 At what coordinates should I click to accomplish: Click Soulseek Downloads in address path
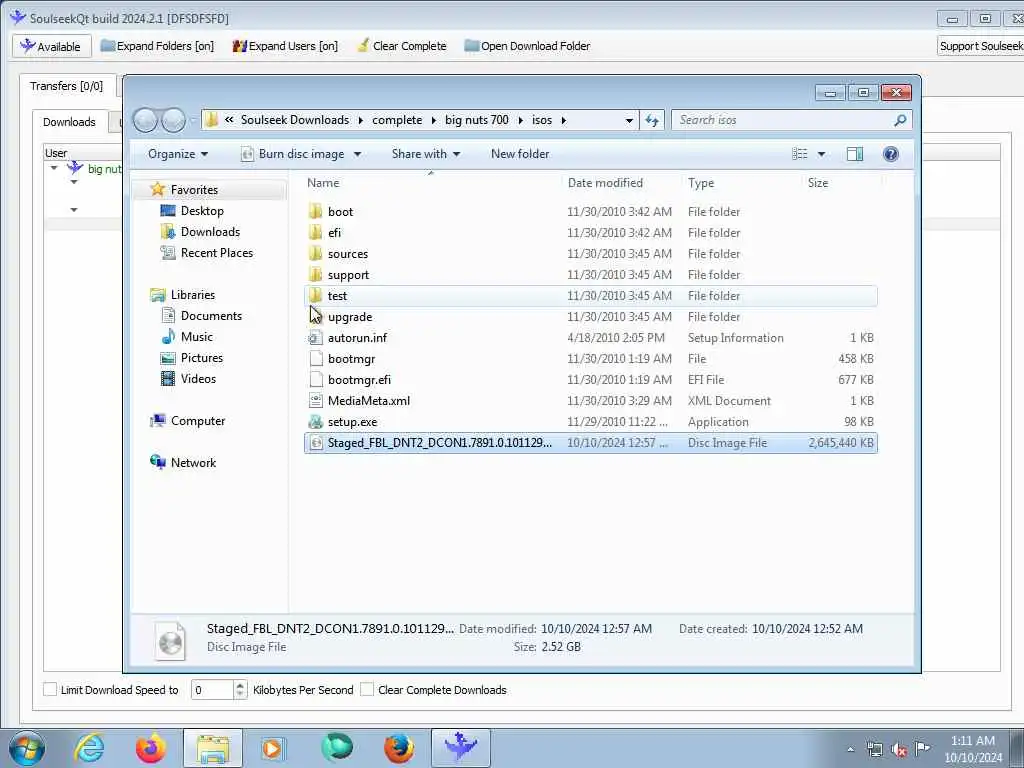pyautogui.click(x=295, y=120)
